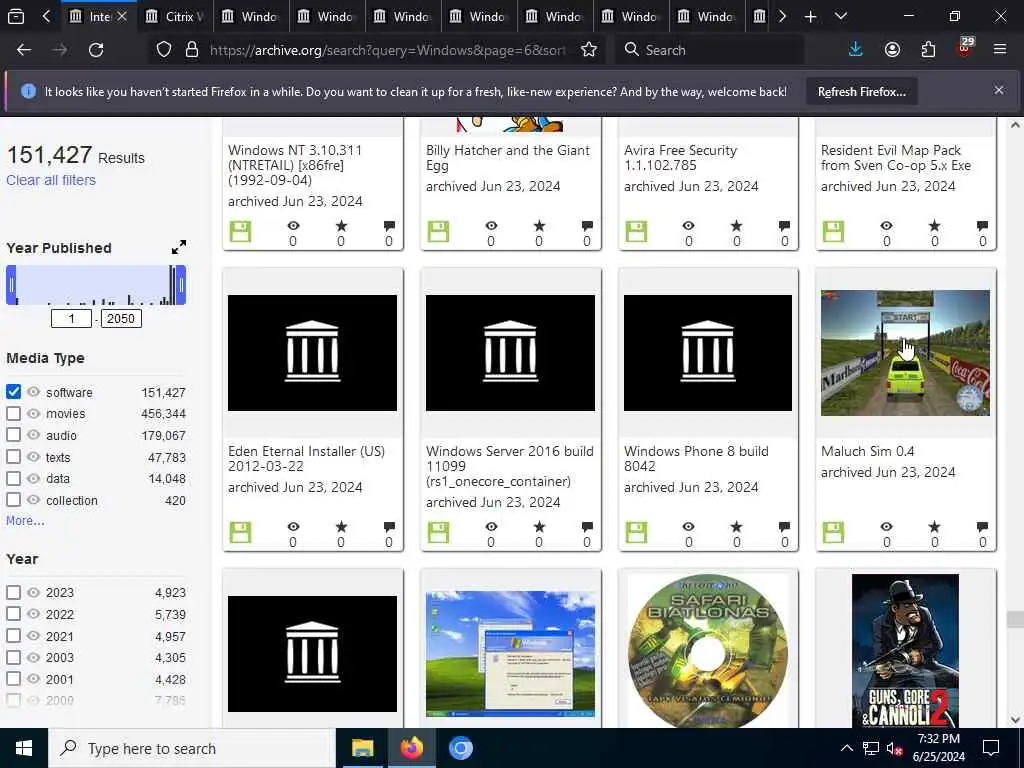1024x768 pixels.
Task: Show hidden icons in system tray
Action: click(846, 748)
